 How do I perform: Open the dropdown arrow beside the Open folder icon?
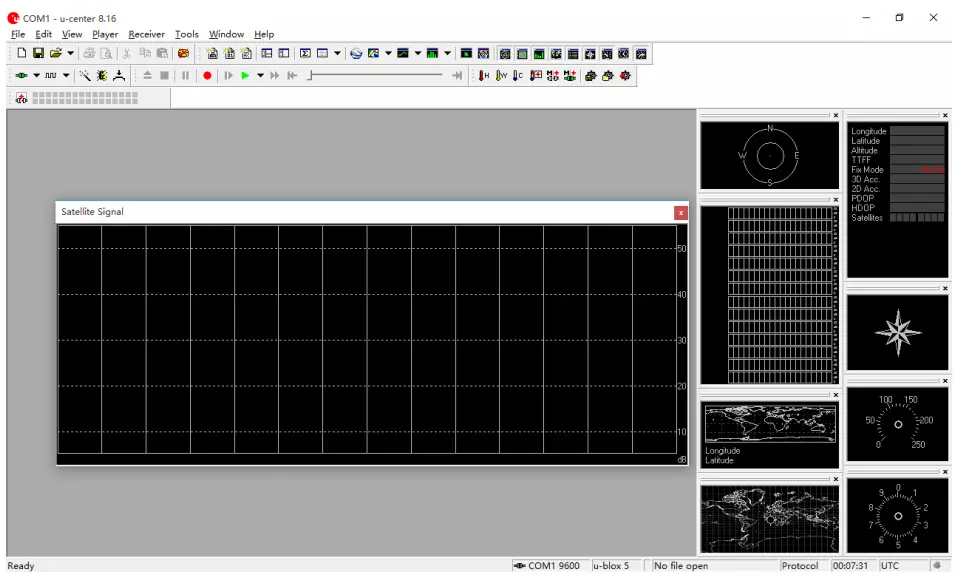pos(70,54)
